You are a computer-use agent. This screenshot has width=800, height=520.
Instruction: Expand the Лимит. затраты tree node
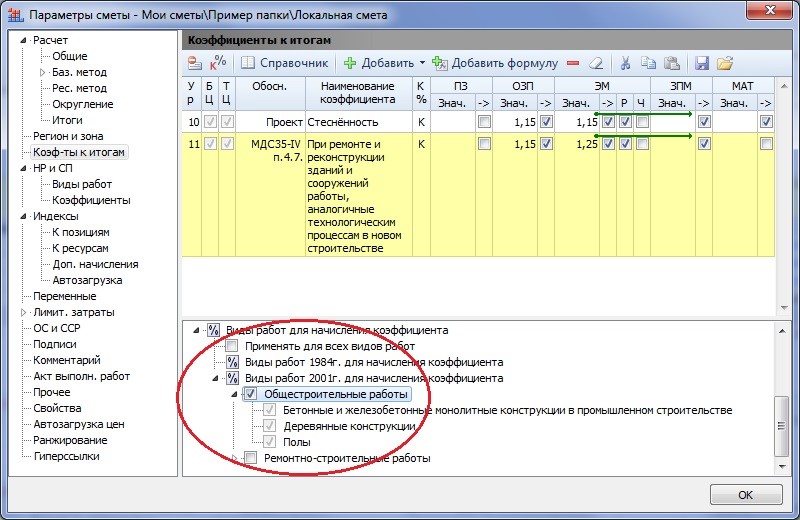tap(23, 312)
